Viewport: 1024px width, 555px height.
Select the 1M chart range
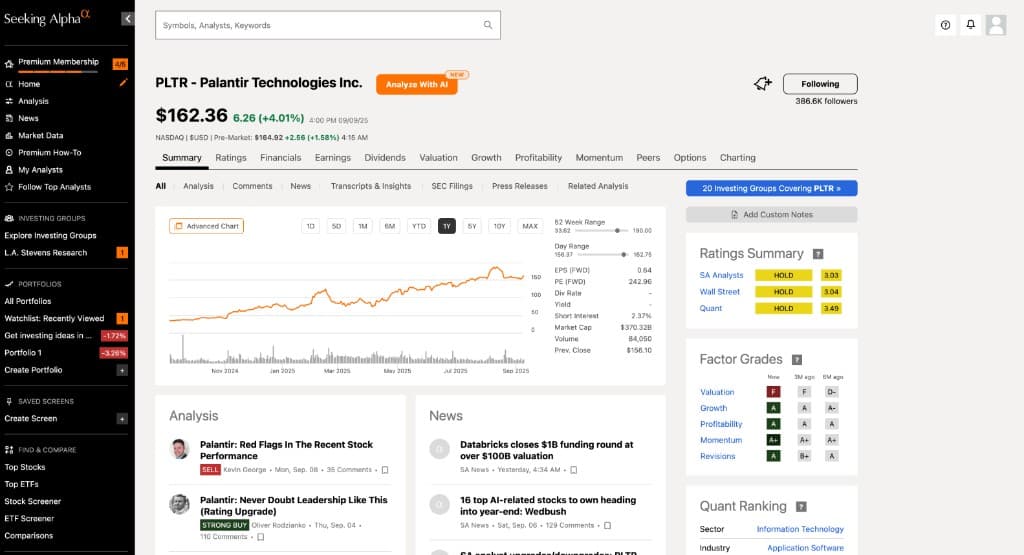tap(362, 226)
